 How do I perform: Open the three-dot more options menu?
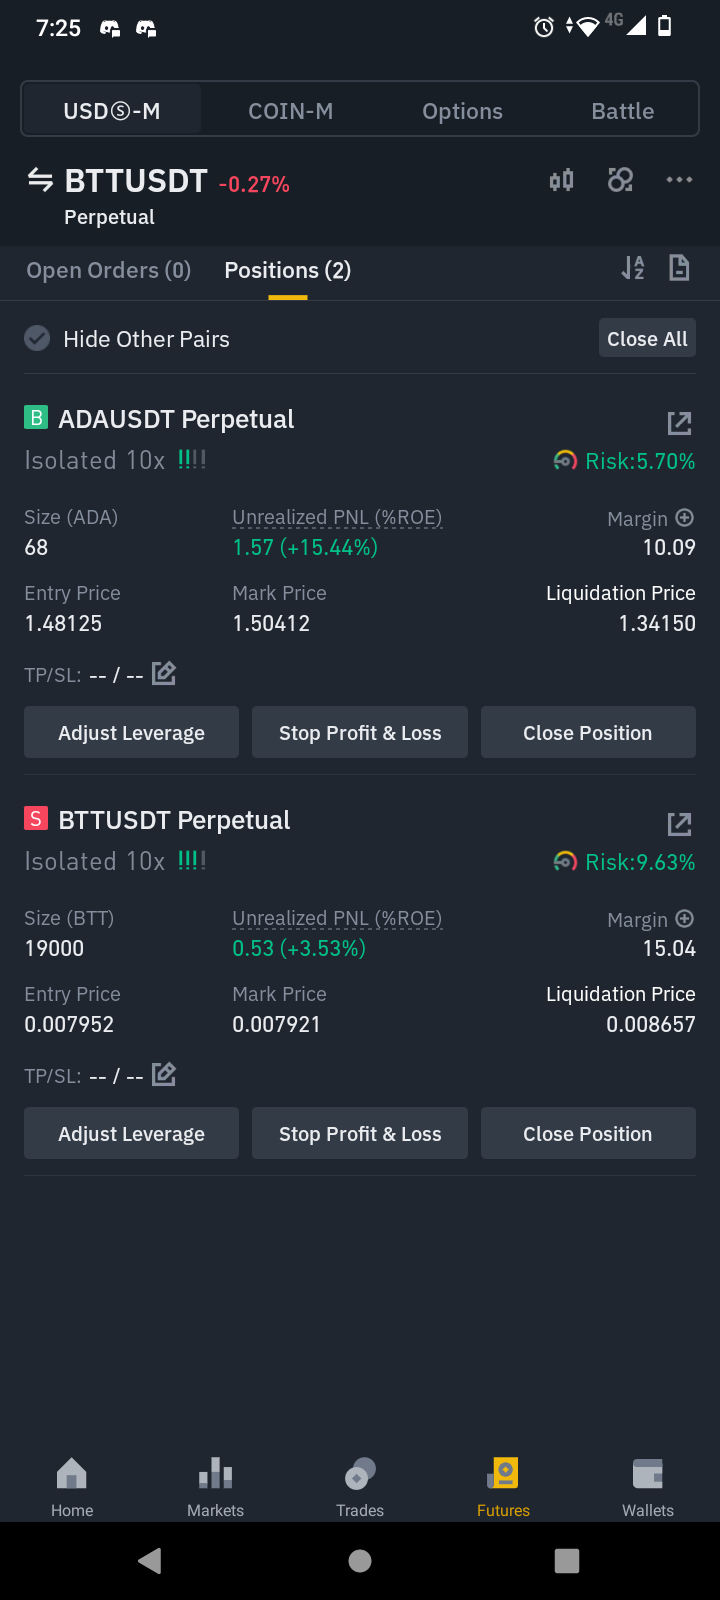click(679, 180)
